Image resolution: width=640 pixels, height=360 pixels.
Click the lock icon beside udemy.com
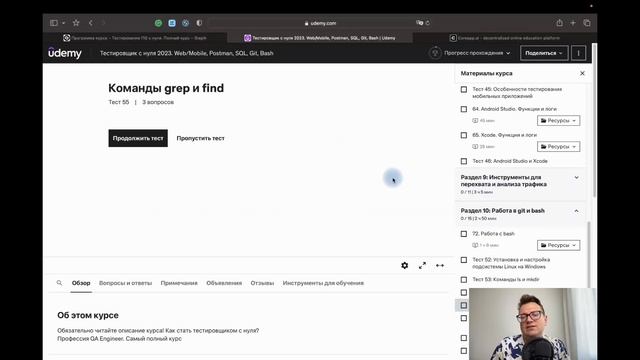[x=307, y=23]
